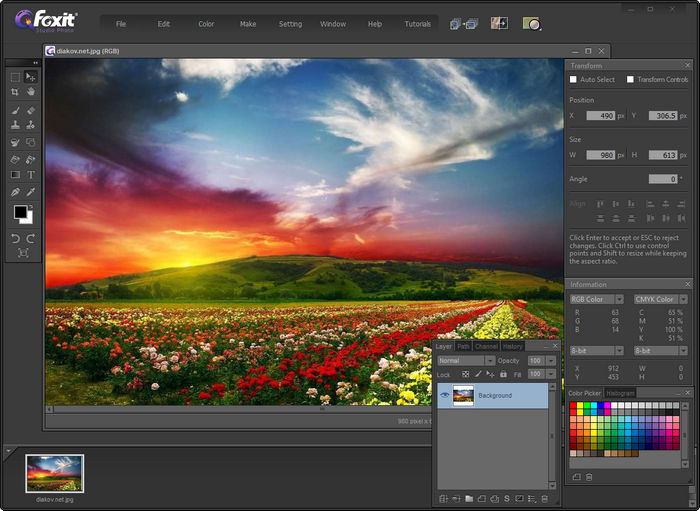The height and width of the screenshot is (511, 700).
Task: Click the Undo arrow in toolbox
Action: click(15, 239)
